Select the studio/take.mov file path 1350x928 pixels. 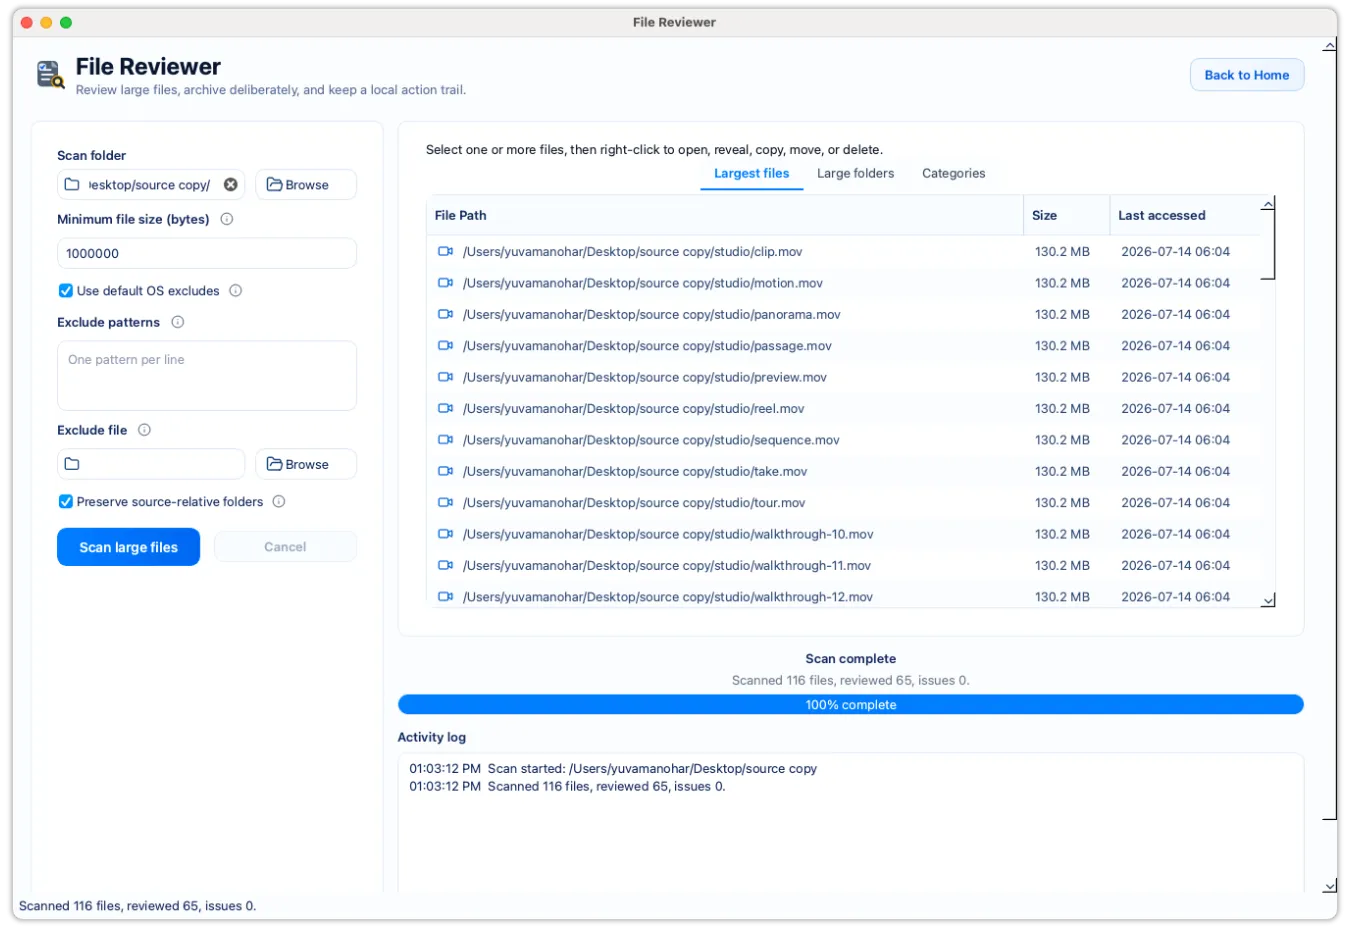tap(634, 471)
